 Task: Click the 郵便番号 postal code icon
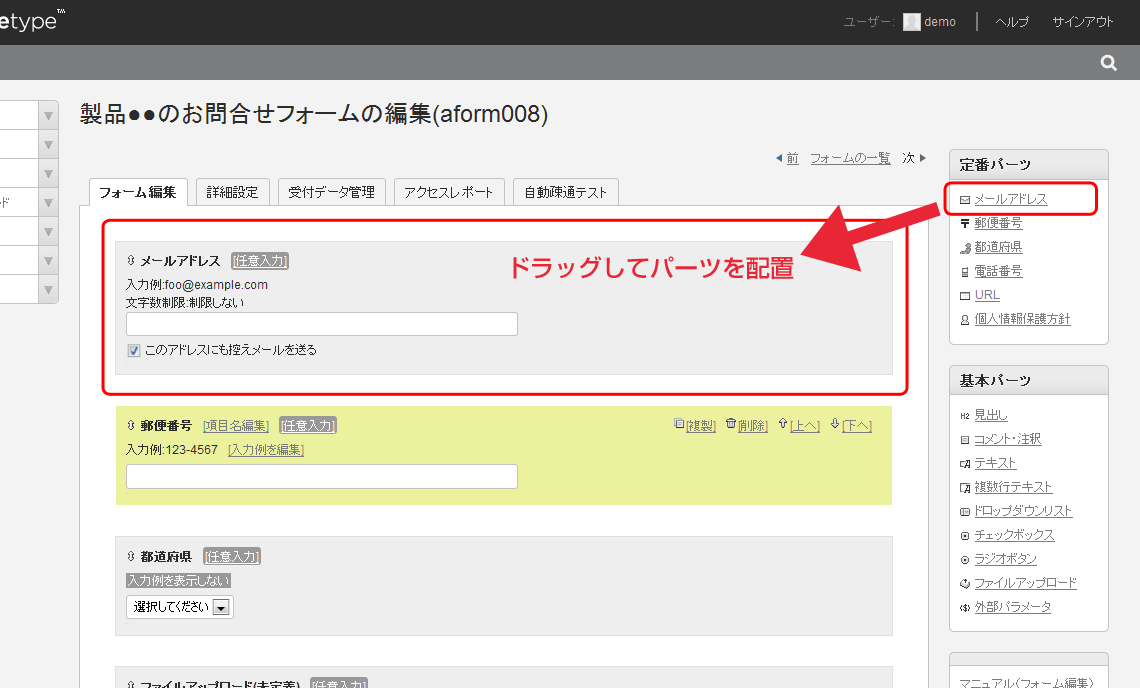[964, 223]
